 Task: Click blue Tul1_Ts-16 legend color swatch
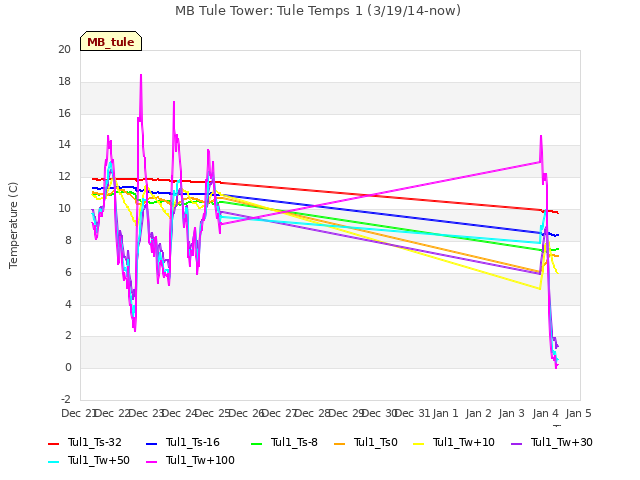[151, 443]
